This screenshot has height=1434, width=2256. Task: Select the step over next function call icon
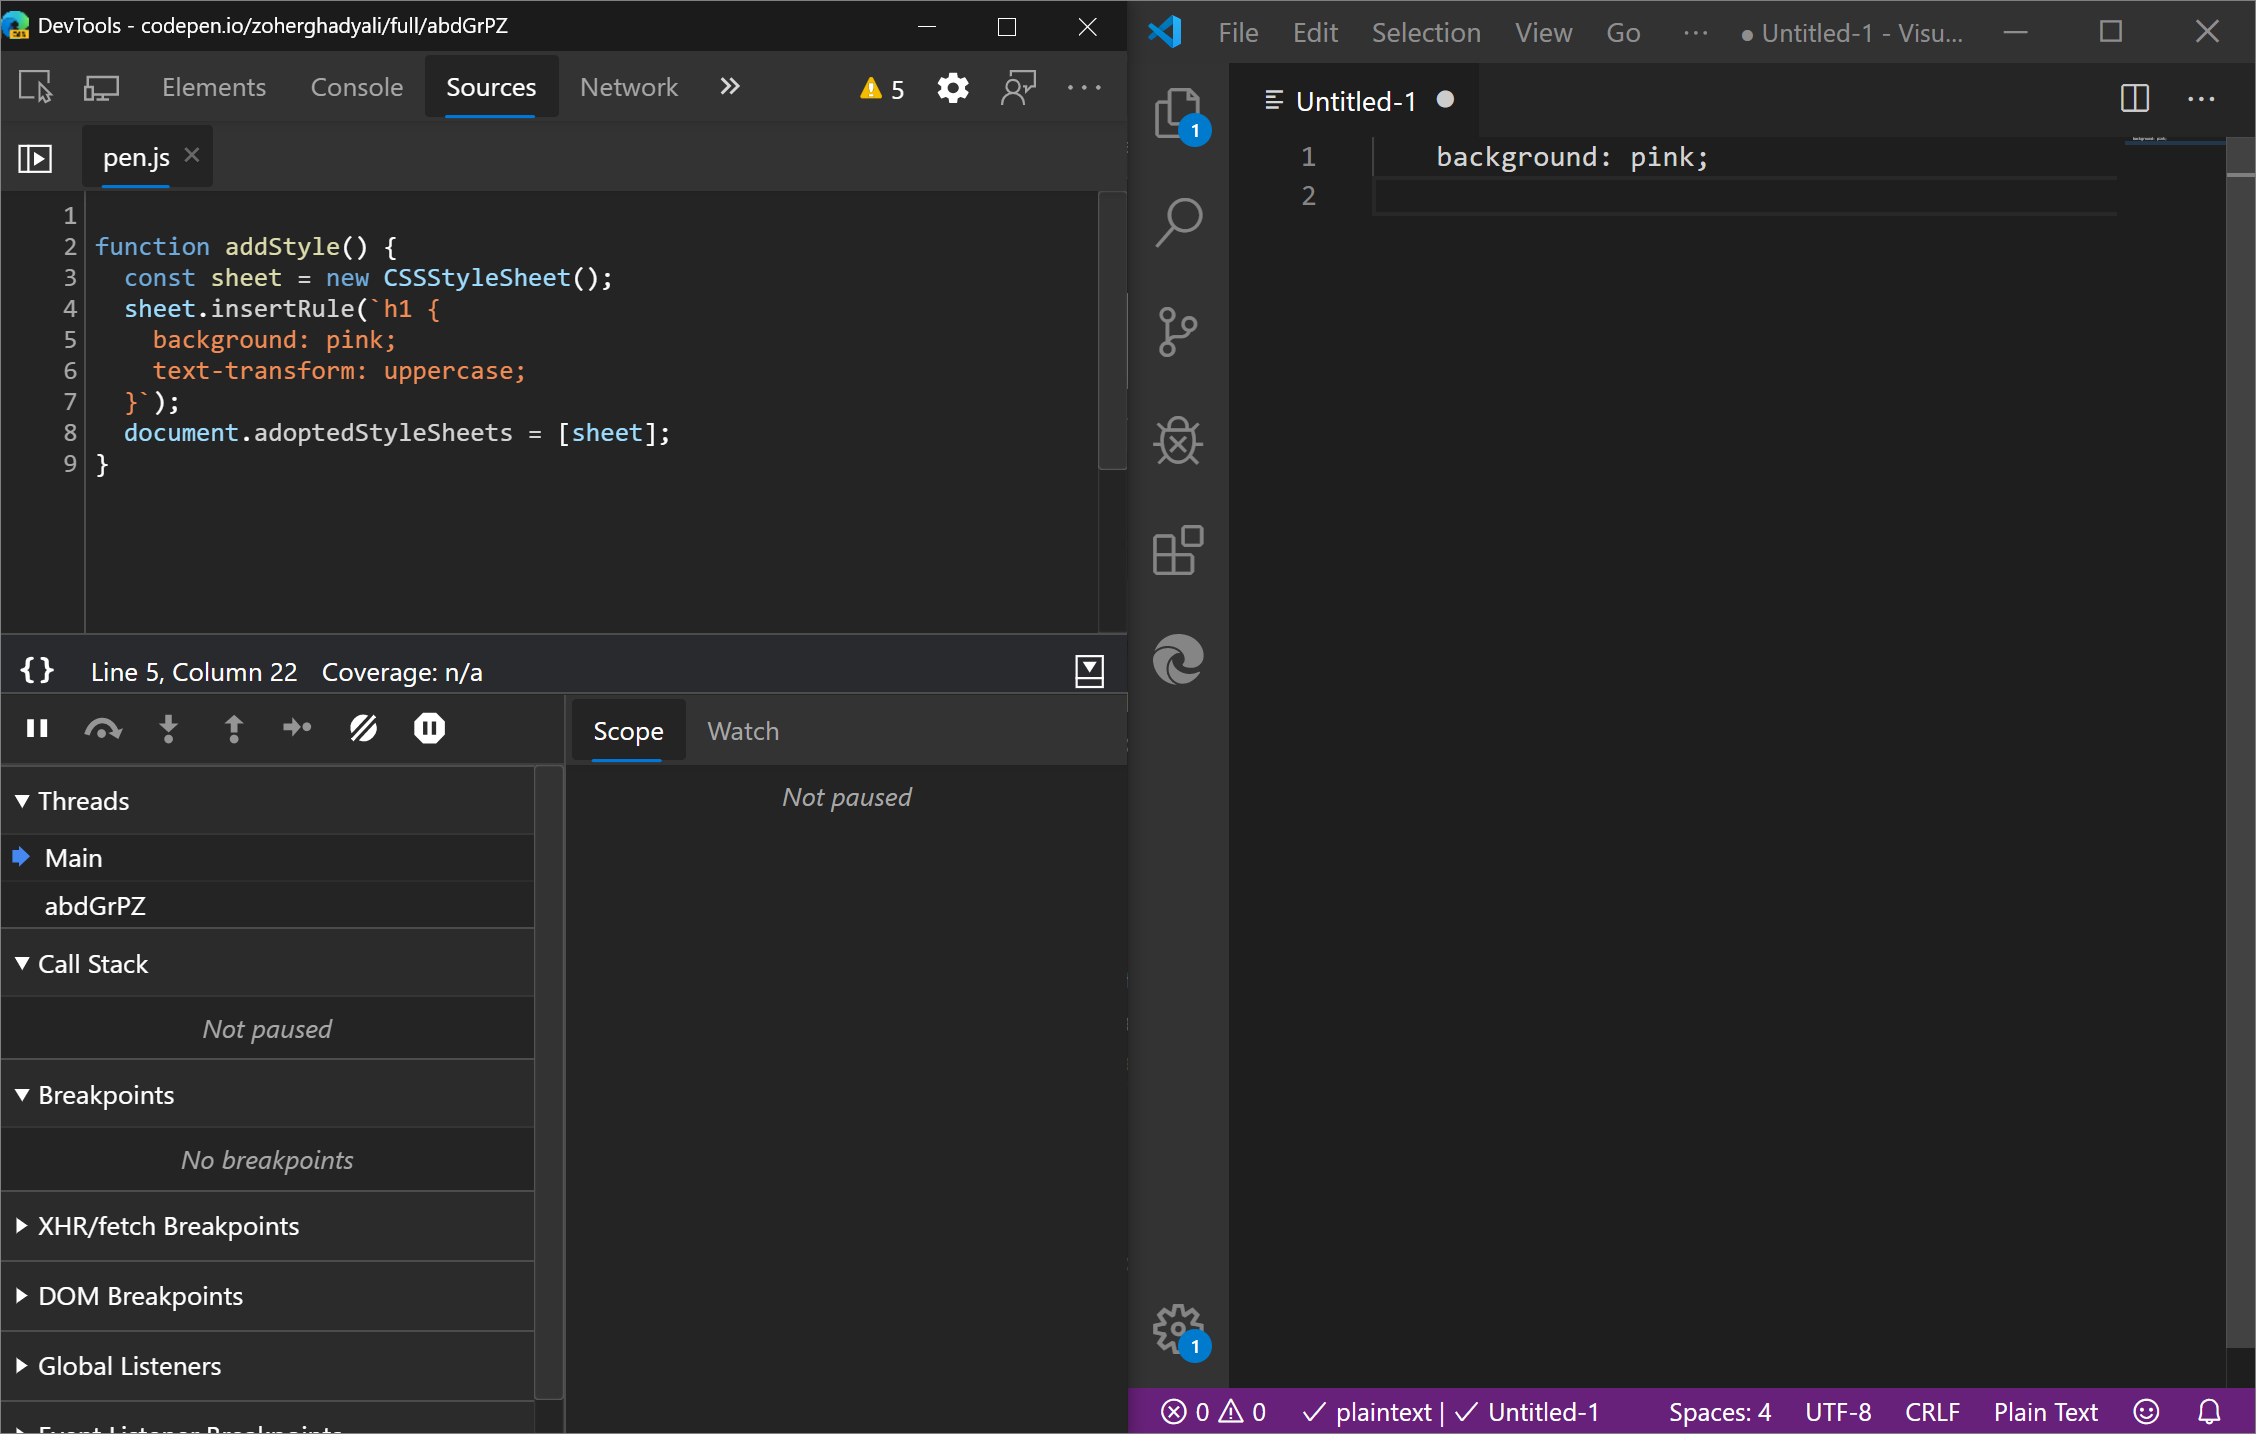click(104, 727)
